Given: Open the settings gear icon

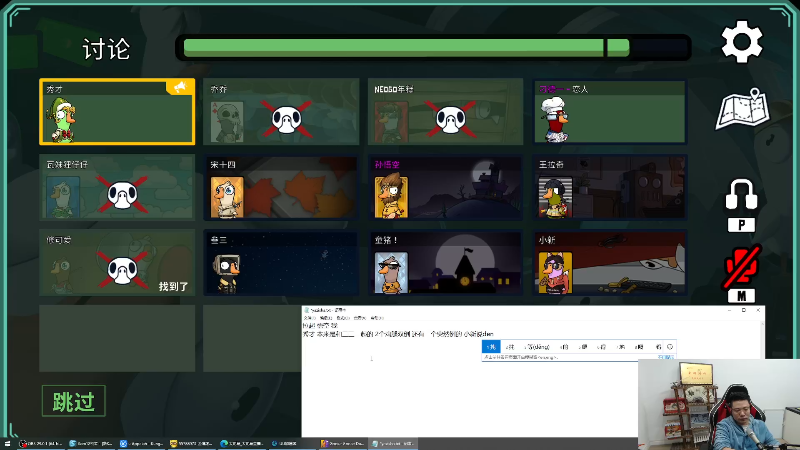Looking at the screenshot, I should 742,42.
